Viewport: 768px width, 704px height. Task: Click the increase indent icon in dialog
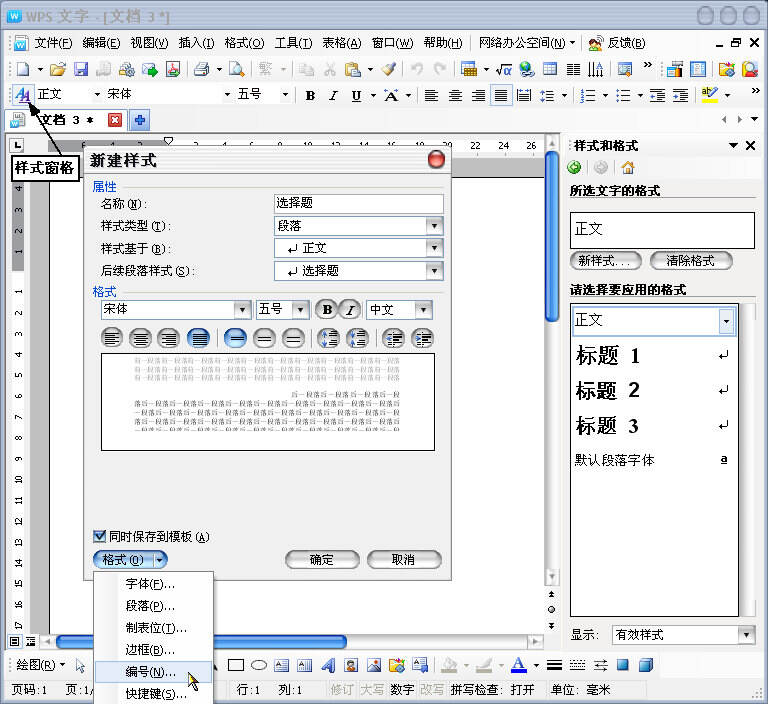point(422,338)
